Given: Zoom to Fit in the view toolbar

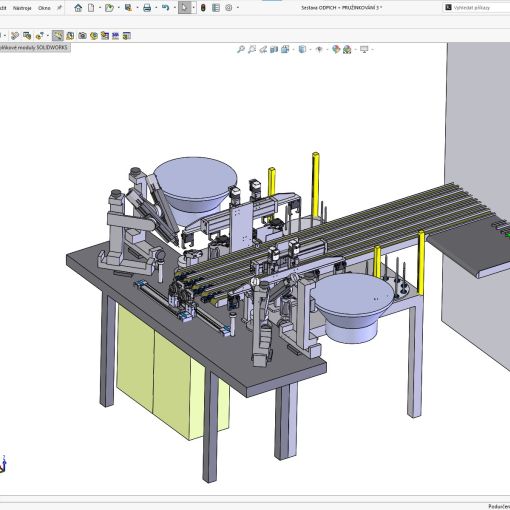Looking at the screenshot, I should click(x=241, y=50).
